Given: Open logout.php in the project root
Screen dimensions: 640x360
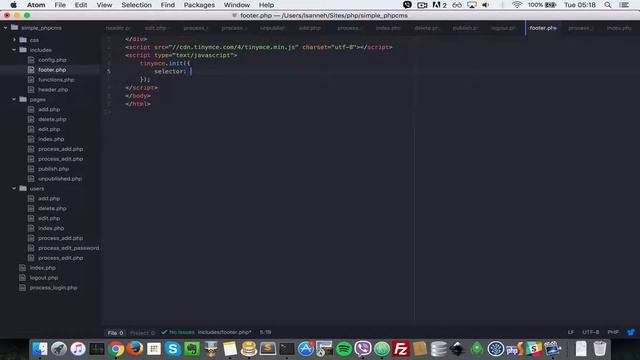Looking at the screenshot, I should pos(44,278).
